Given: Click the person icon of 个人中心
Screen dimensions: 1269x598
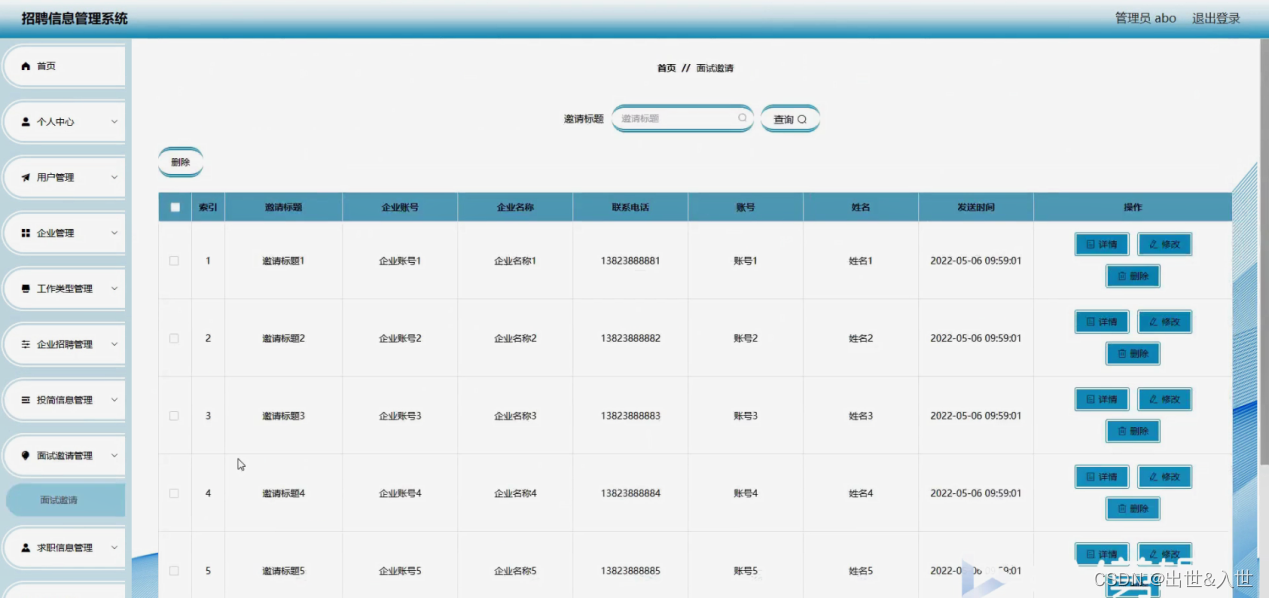Looking at the screenshot, I should [27, 122].
